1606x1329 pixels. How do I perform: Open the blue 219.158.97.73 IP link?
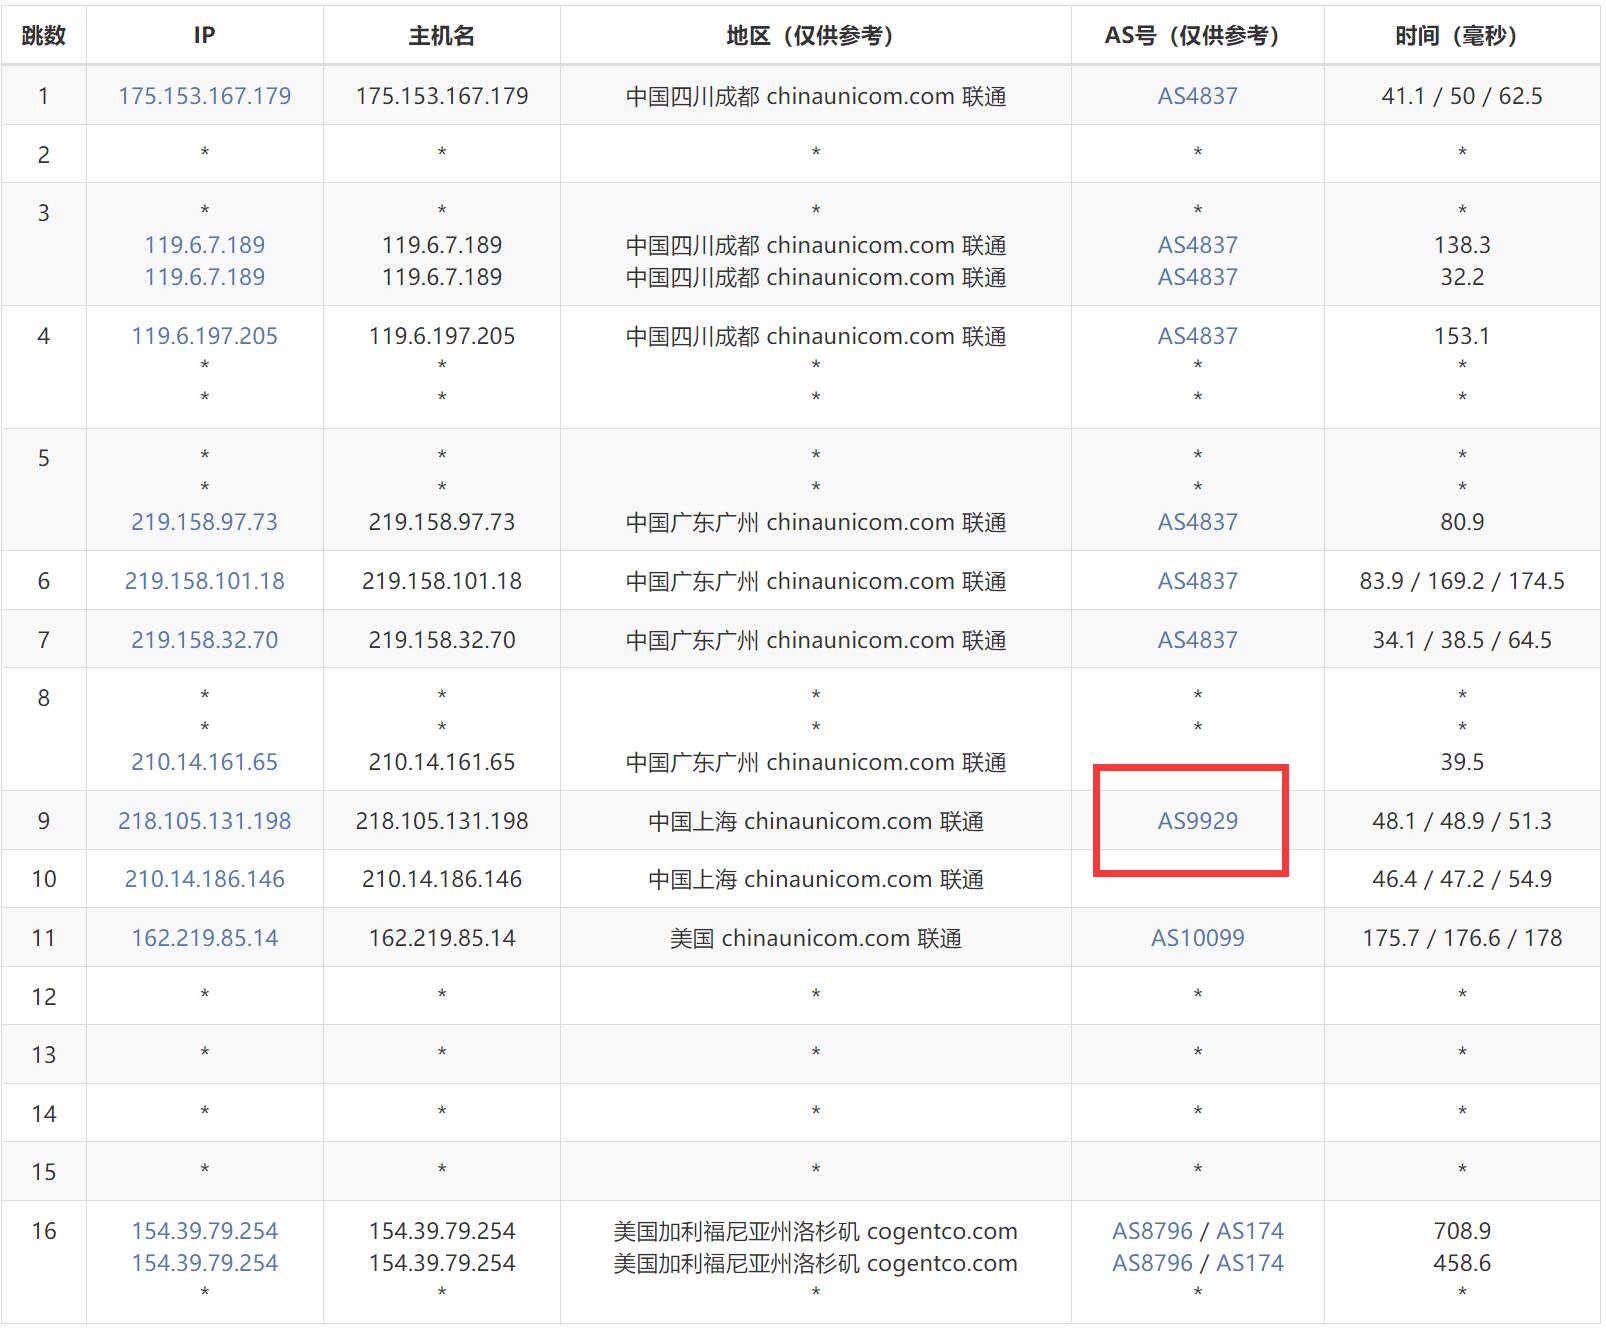tap(204, 522)
